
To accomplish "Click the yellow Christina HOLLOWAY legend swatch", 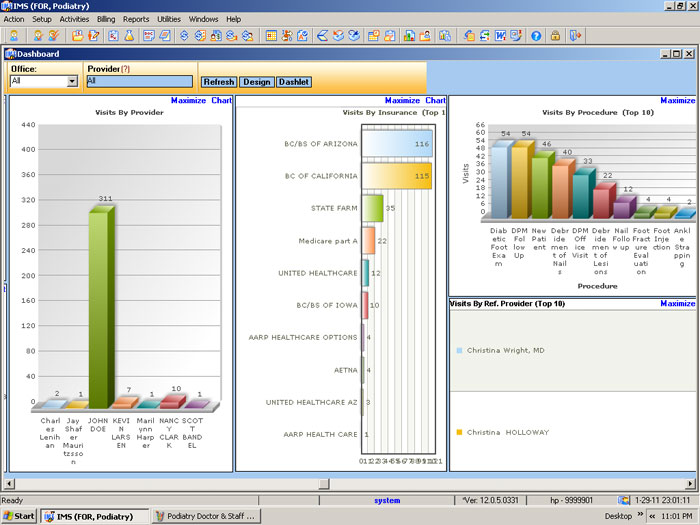I will (459, 432).
